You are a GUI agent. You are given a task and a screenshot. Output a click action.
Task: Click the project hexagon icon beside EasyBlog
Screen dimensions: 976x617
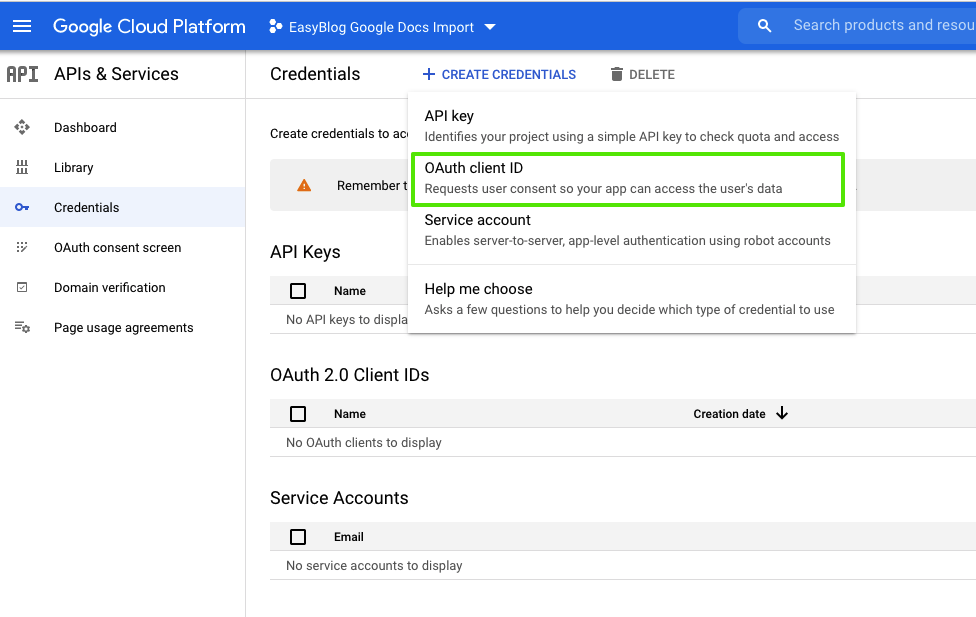pos(275,27)
